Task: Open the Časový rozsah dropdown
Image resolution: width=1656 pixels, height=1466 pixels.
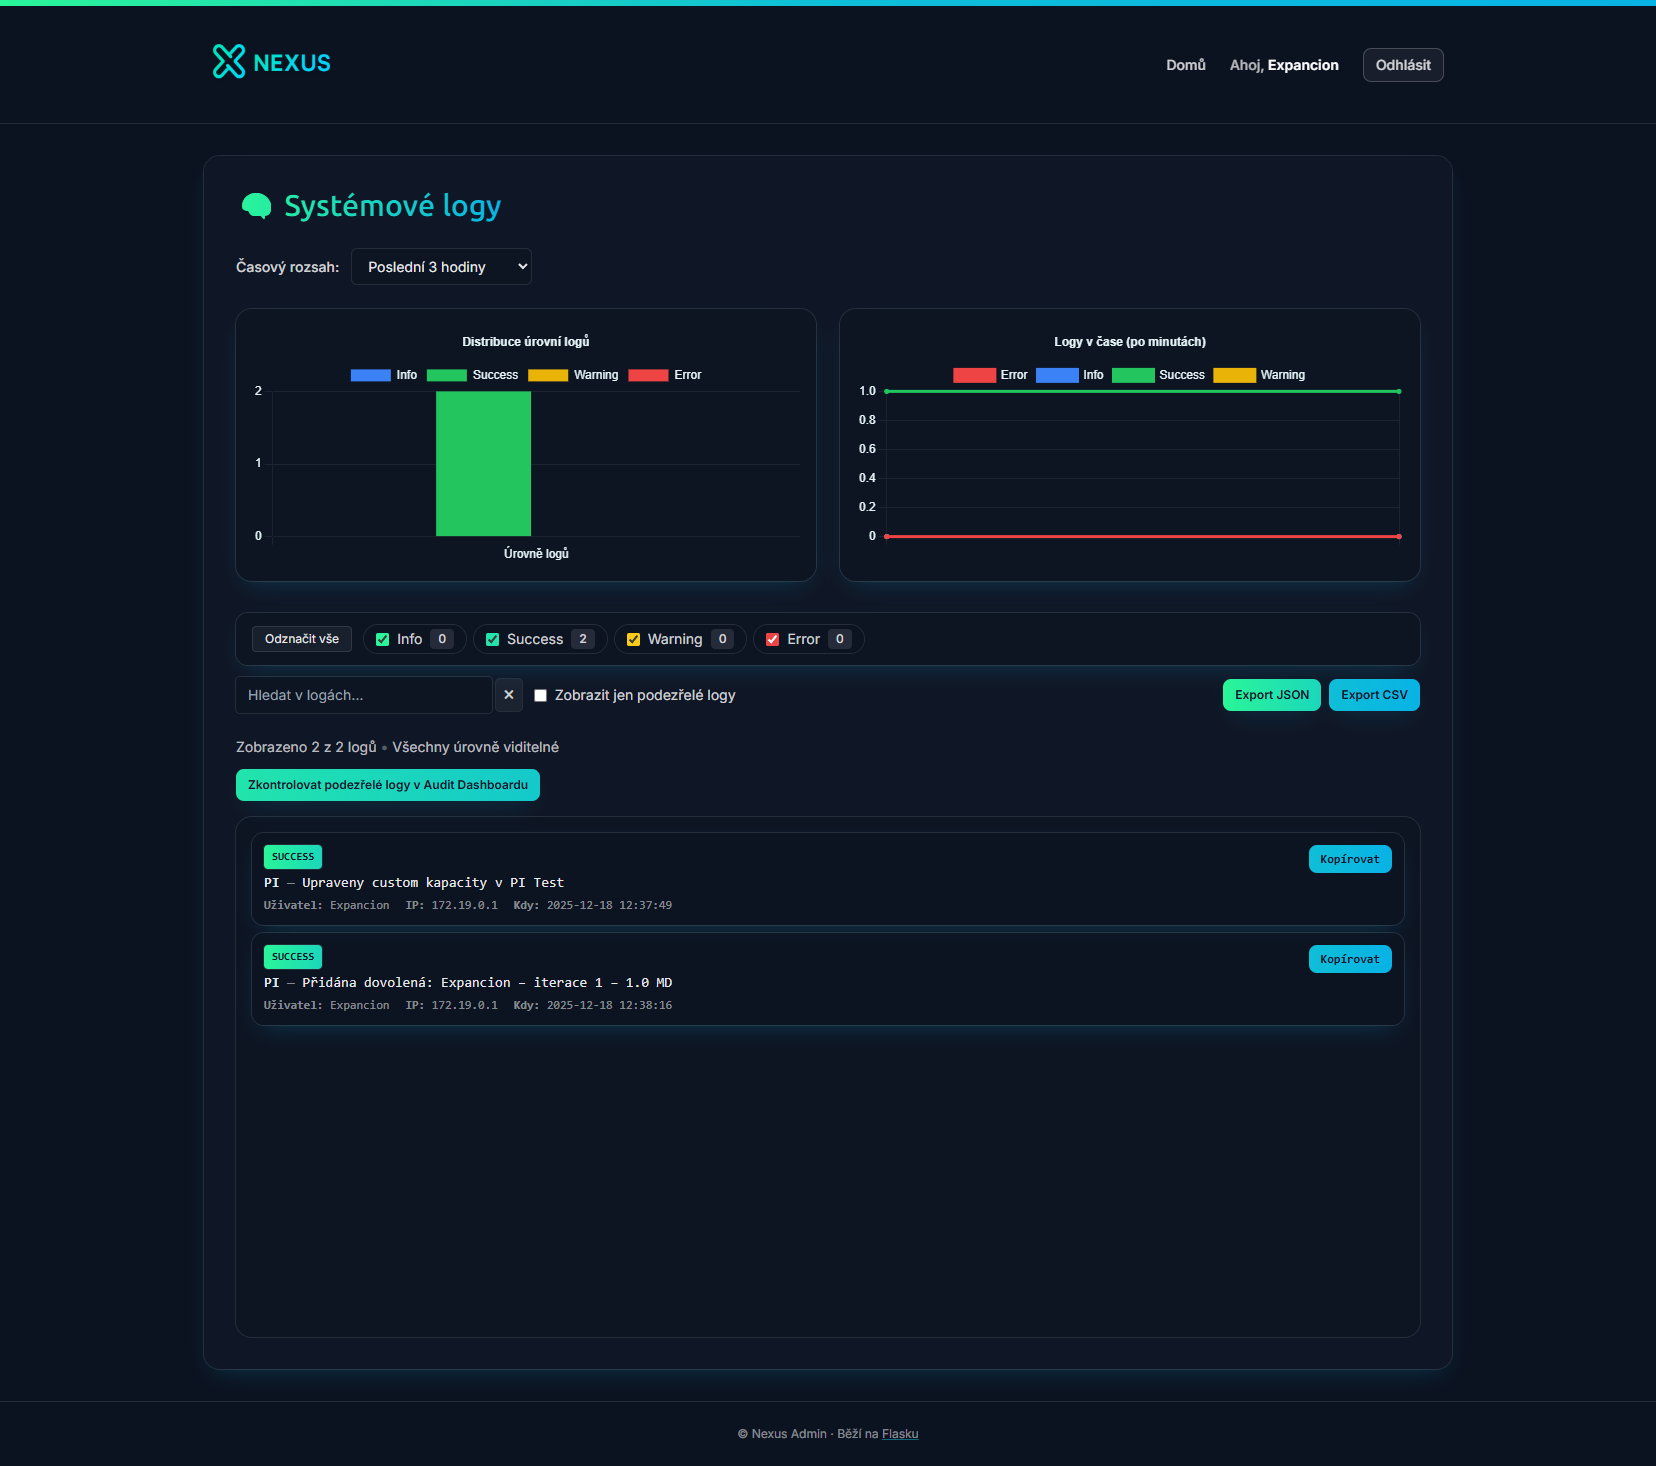Action: click(x=441, y=267)
